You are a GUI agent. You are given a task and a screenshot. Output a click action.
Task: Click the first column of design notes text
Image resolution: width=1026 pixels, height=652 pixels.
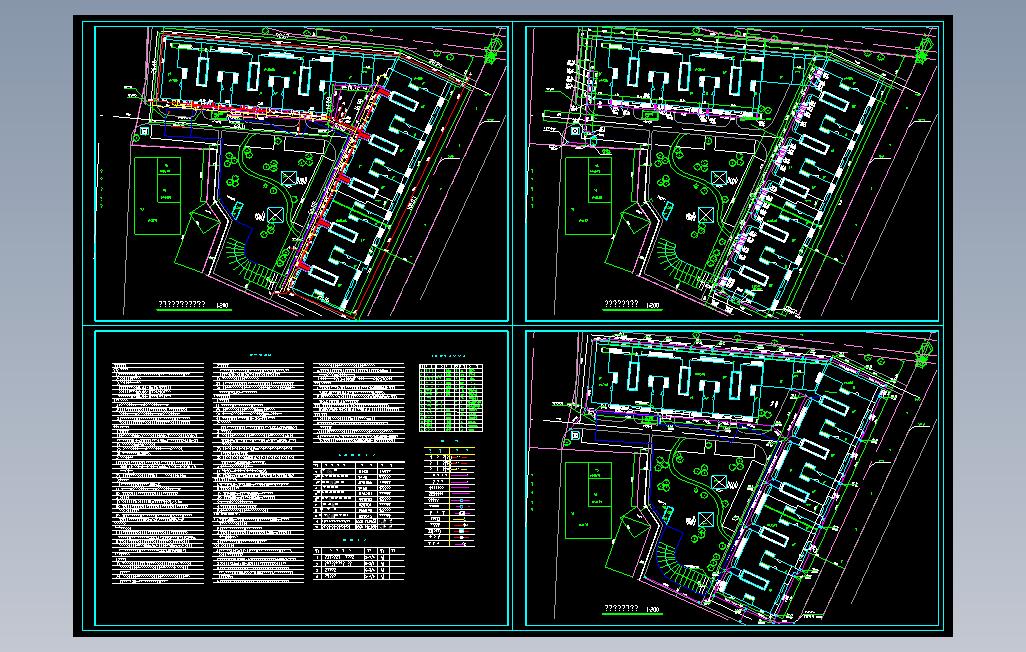158,473
